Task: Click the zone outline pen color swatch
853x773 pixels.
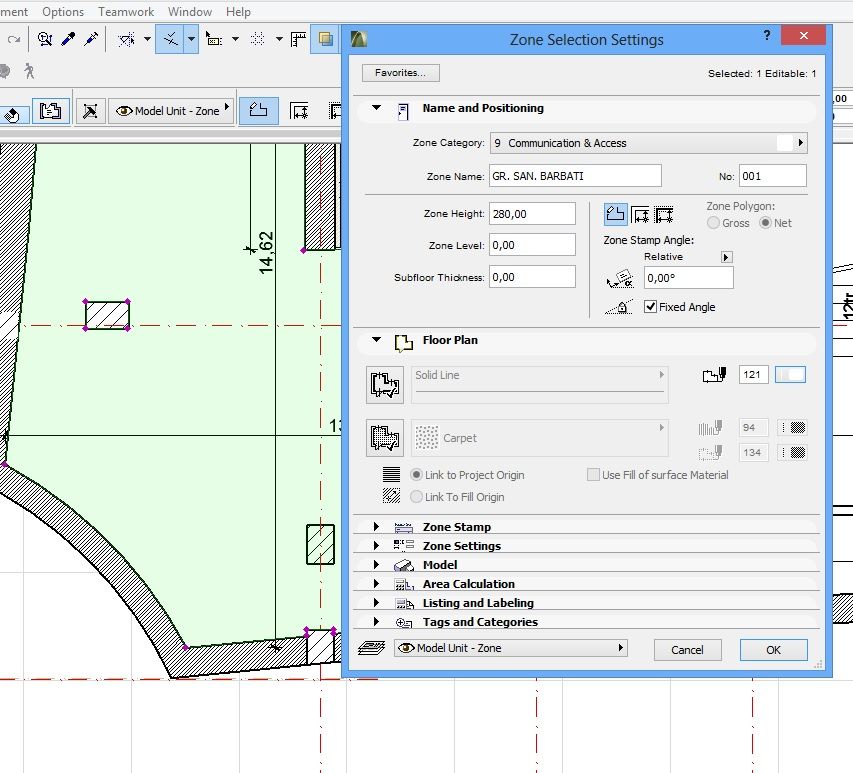Action: click(790, 375)
